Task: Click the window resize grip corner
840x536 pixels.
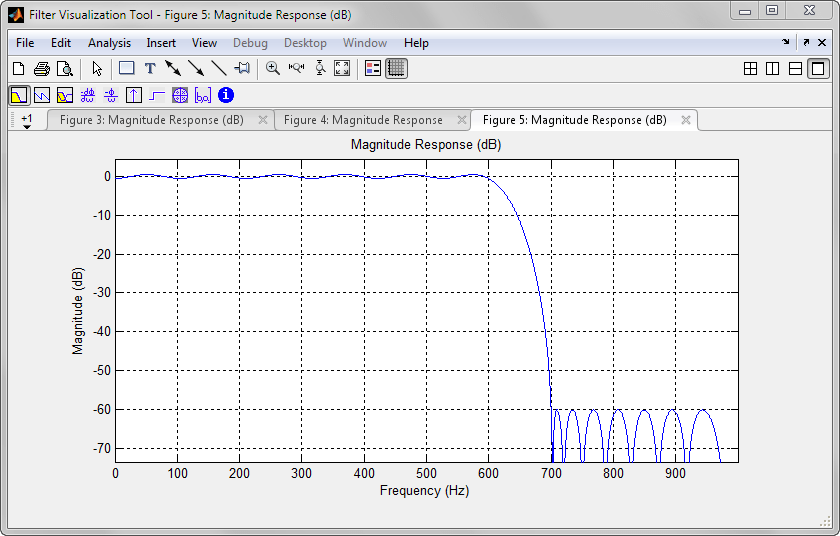Action: point(825,522)
